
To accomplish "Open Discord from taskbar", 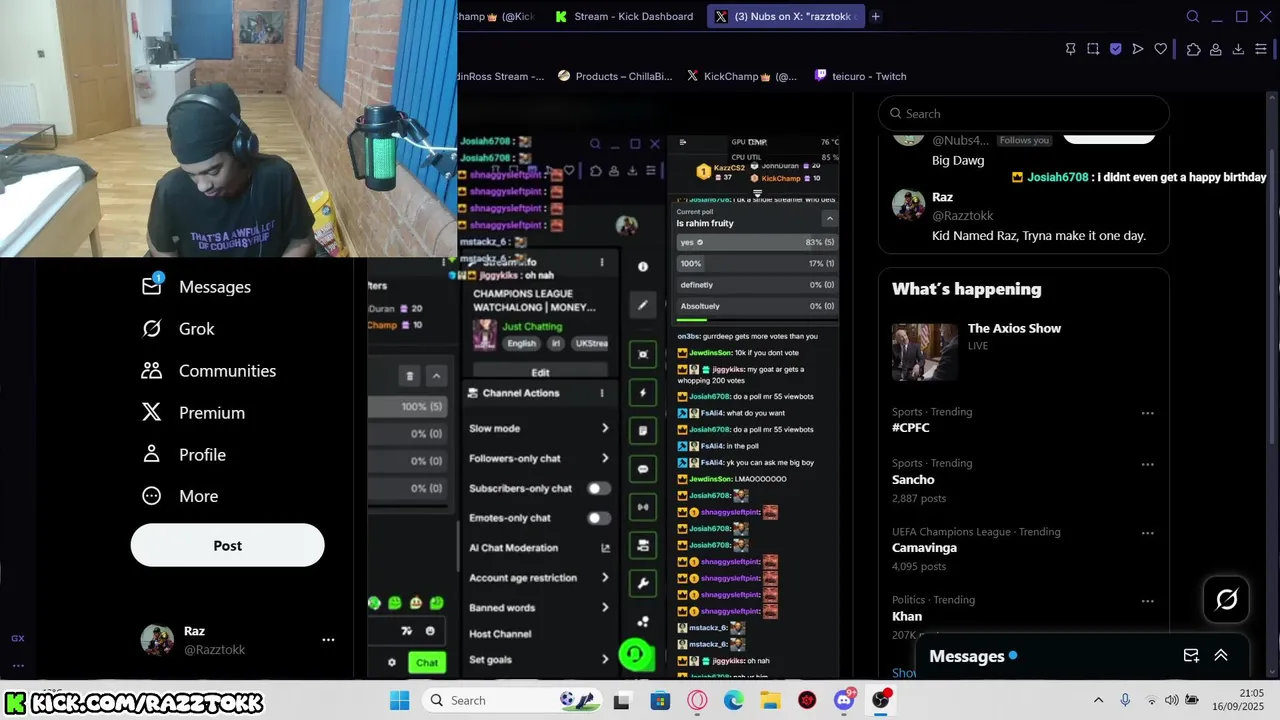I will pos(845,699).
